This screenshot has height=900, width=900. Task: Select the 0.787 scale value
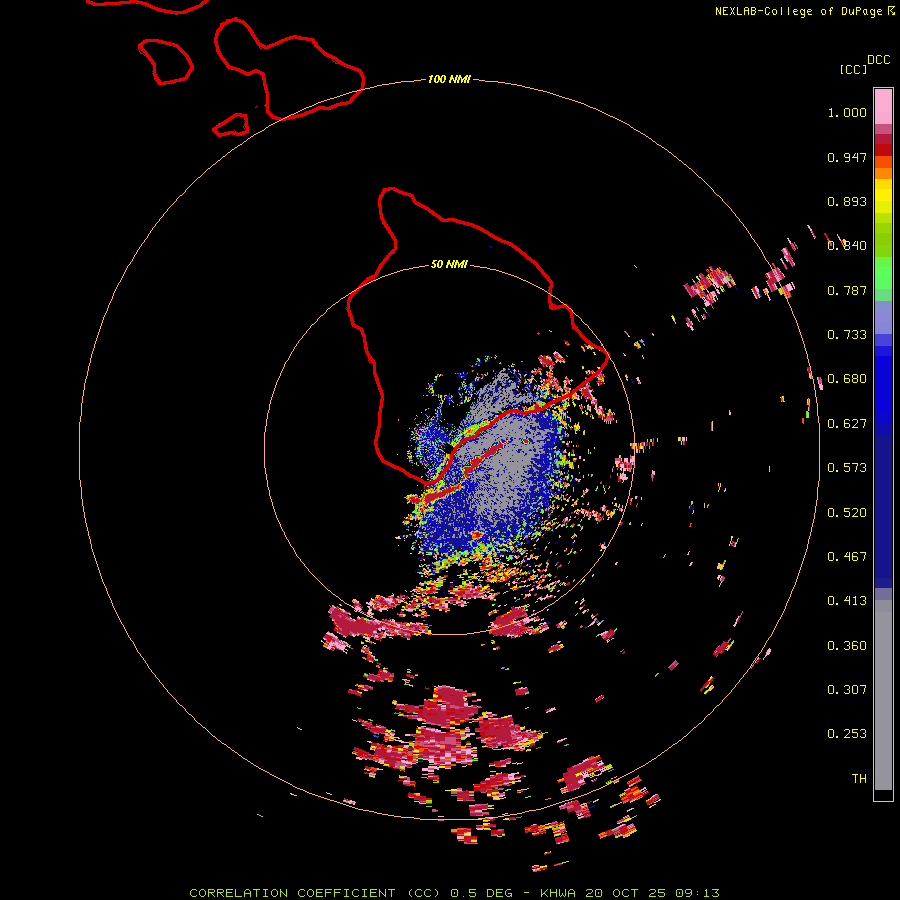click(x=847, y=290)
